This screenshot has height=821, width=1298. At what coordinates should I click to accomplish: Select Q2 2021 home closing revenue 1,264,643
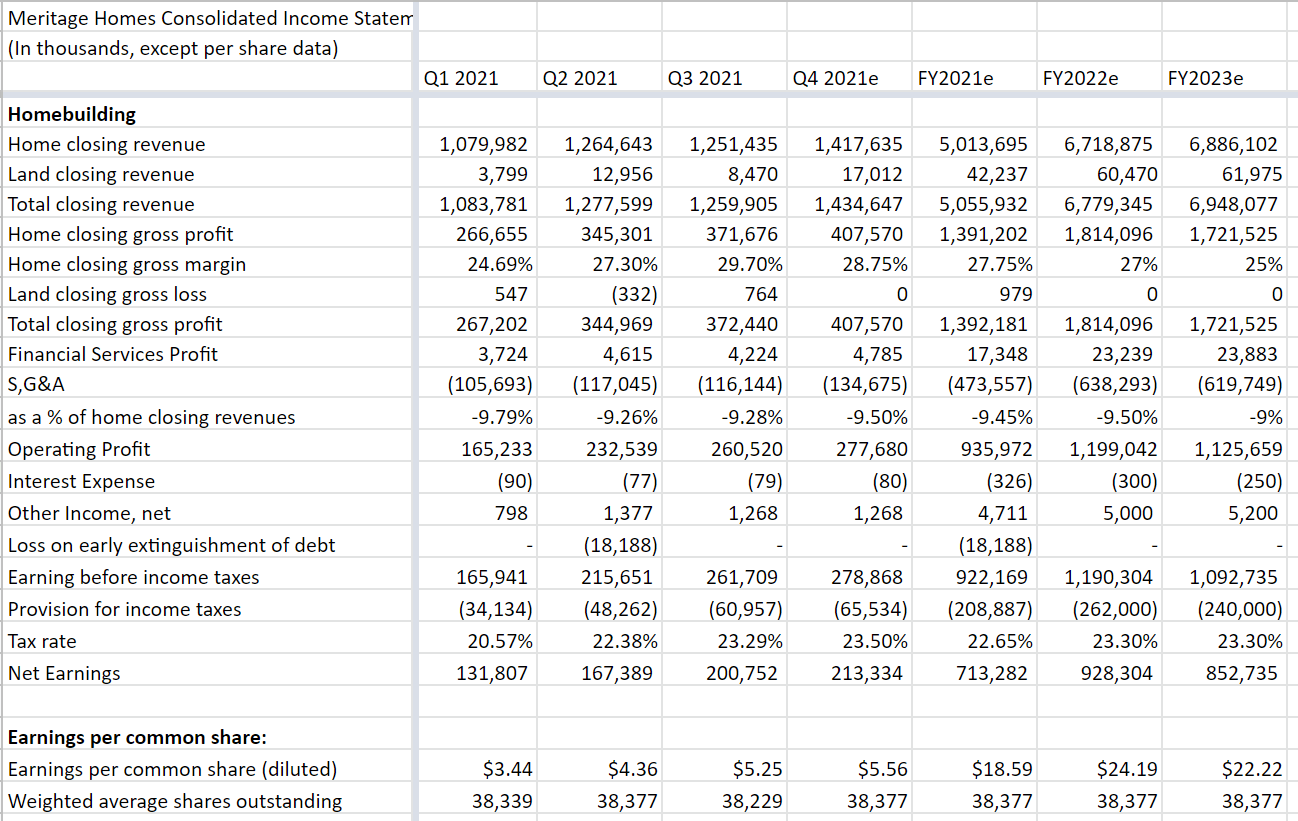[609, 144]
